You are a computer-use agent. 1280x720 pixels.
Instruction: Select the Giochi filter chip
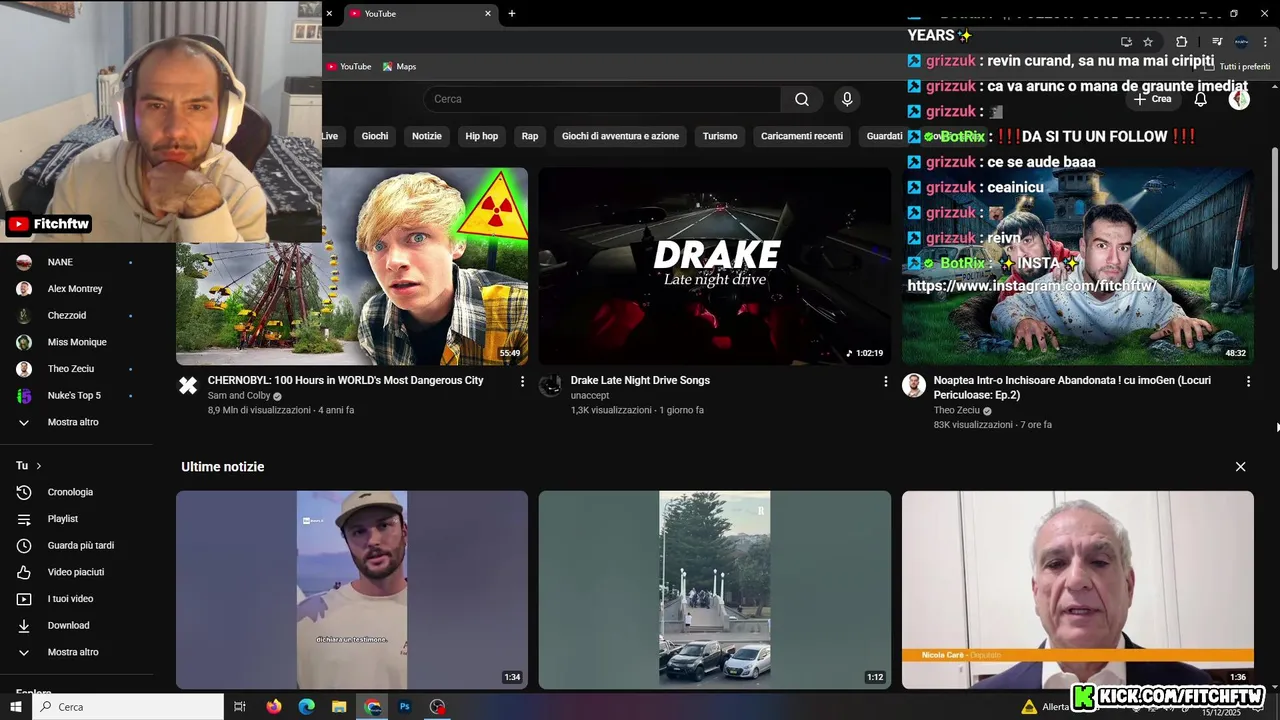[x=375, y=136]
